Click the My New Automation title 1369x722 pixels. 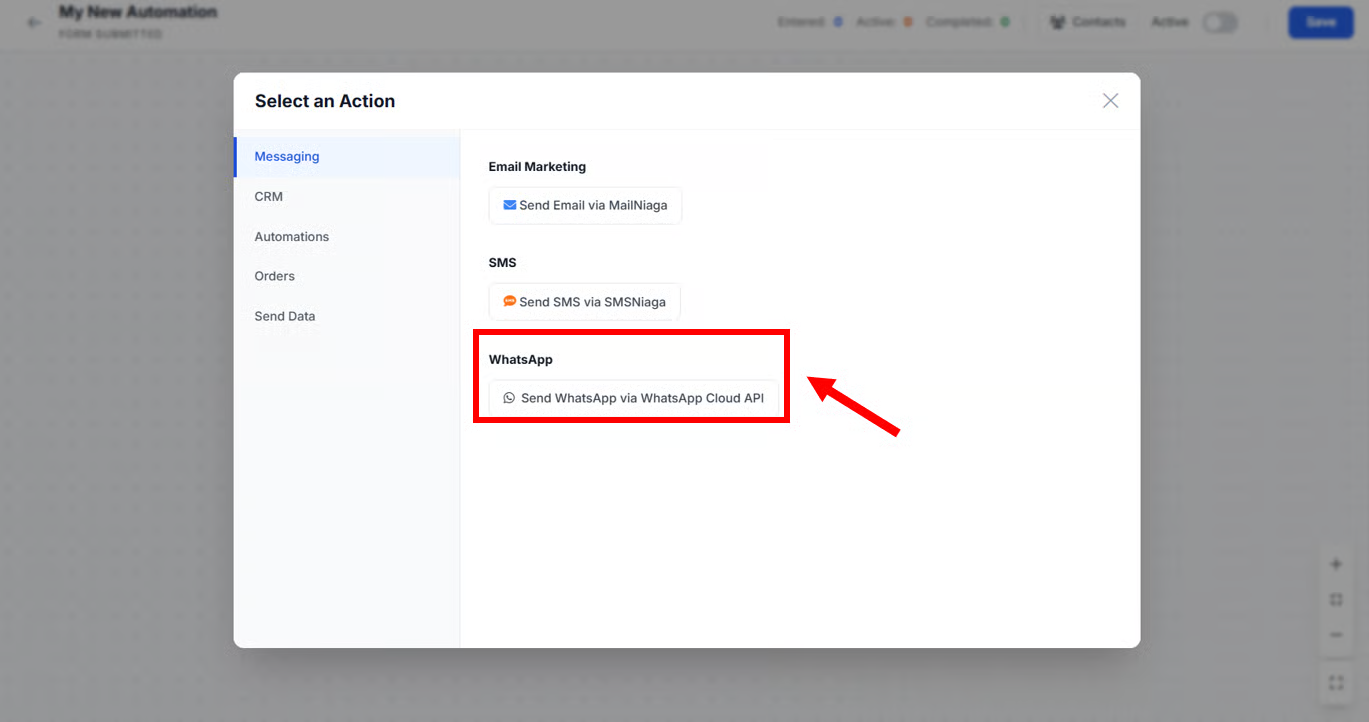[x=138, y=12]
